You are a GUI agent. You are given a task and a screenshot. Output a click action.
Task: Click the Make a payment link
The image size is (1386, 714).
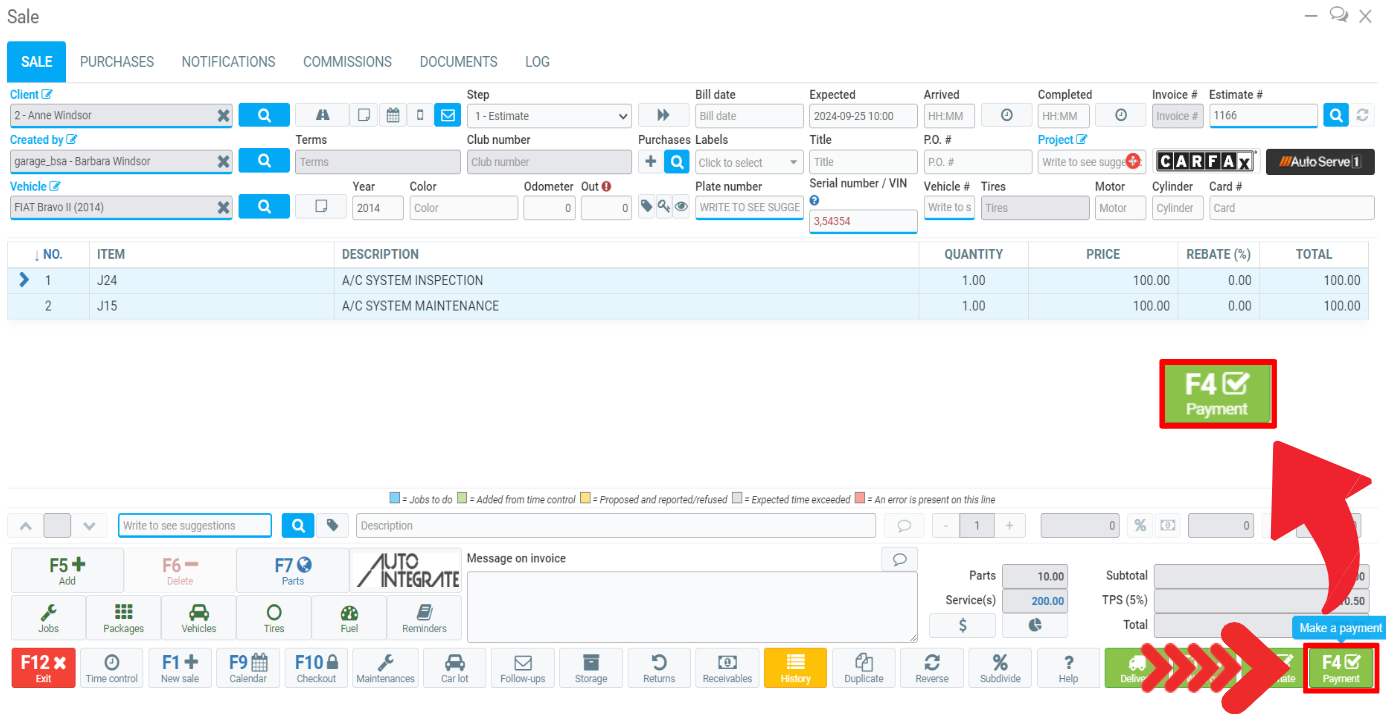[x=1339, y=627]
